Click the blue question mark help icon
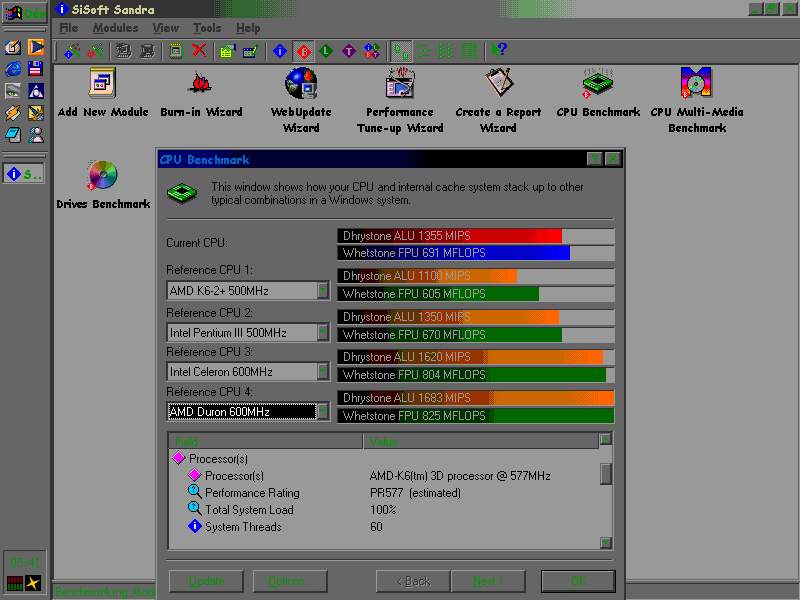800x600 pixels. (499, 51)
